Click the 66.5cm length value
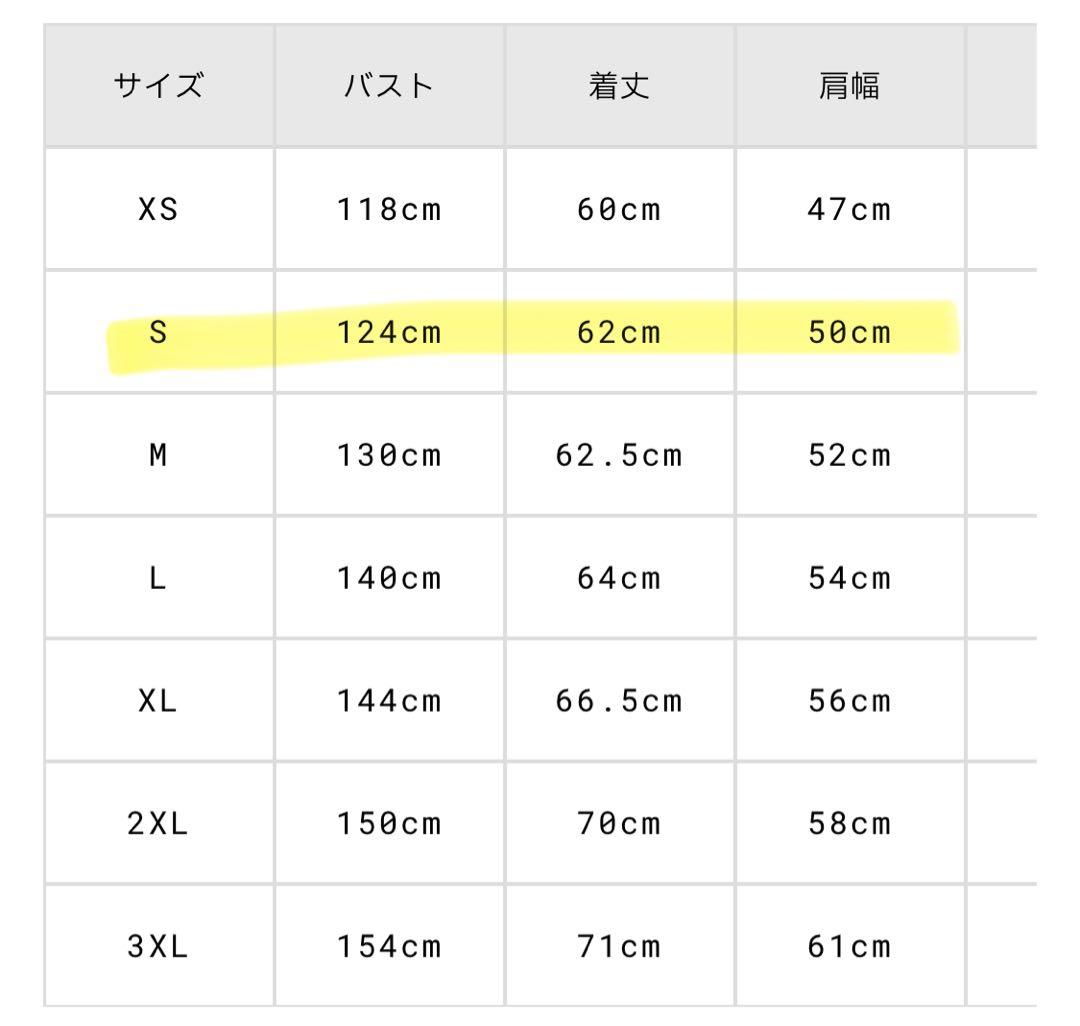Viewport: 1080px width, 1026px height. (619, 702)
